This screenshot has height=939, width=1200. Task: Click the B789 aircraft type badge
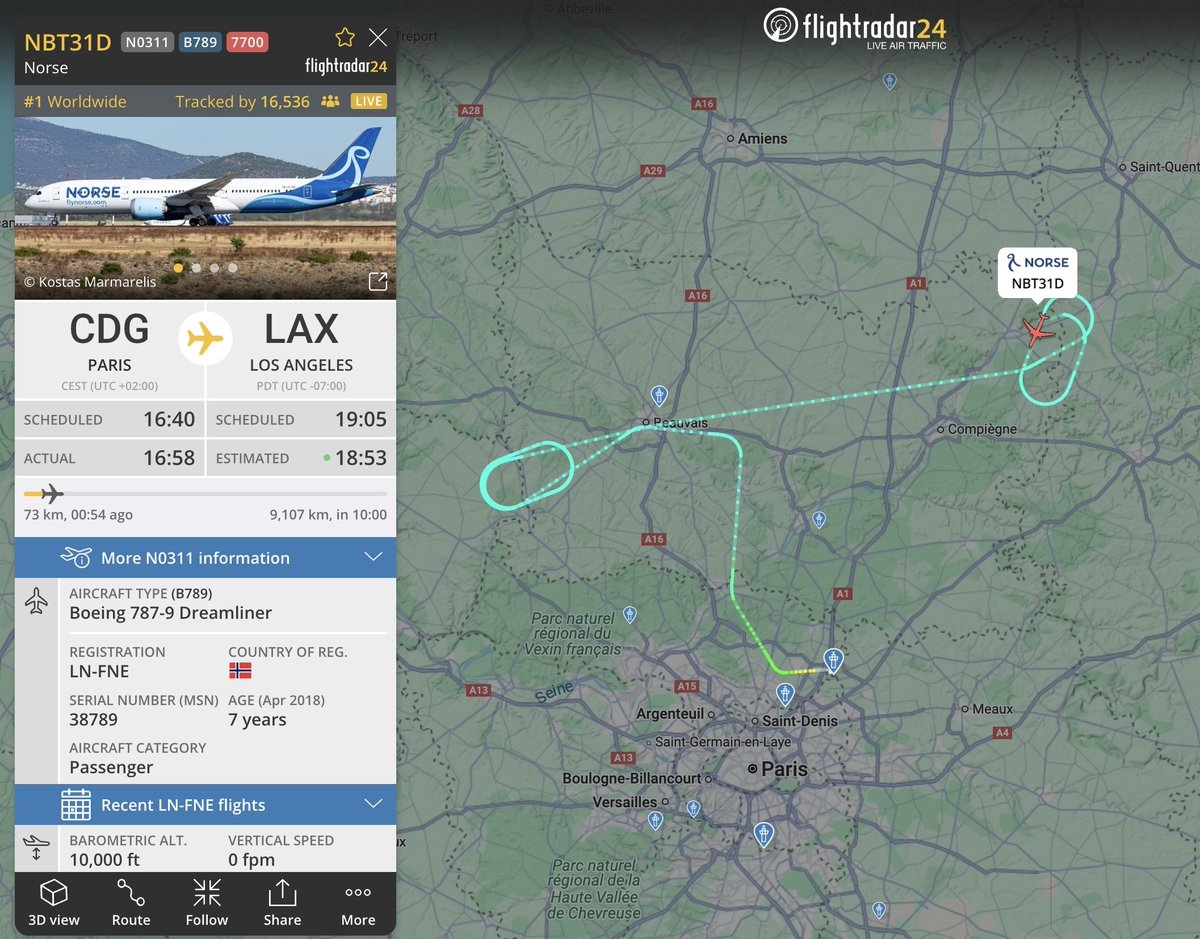pos(199,42)
